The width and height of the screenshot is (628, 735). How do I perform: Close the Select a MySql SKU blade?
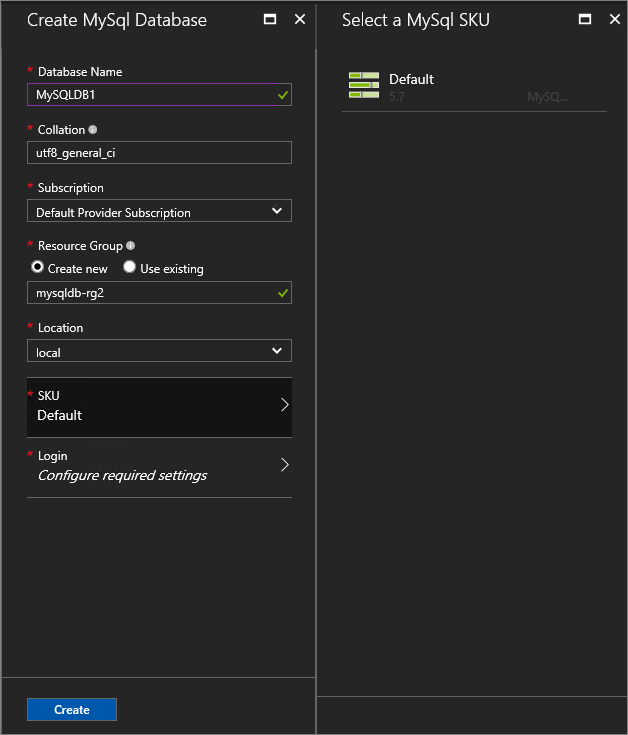click(x=615, y=19)
